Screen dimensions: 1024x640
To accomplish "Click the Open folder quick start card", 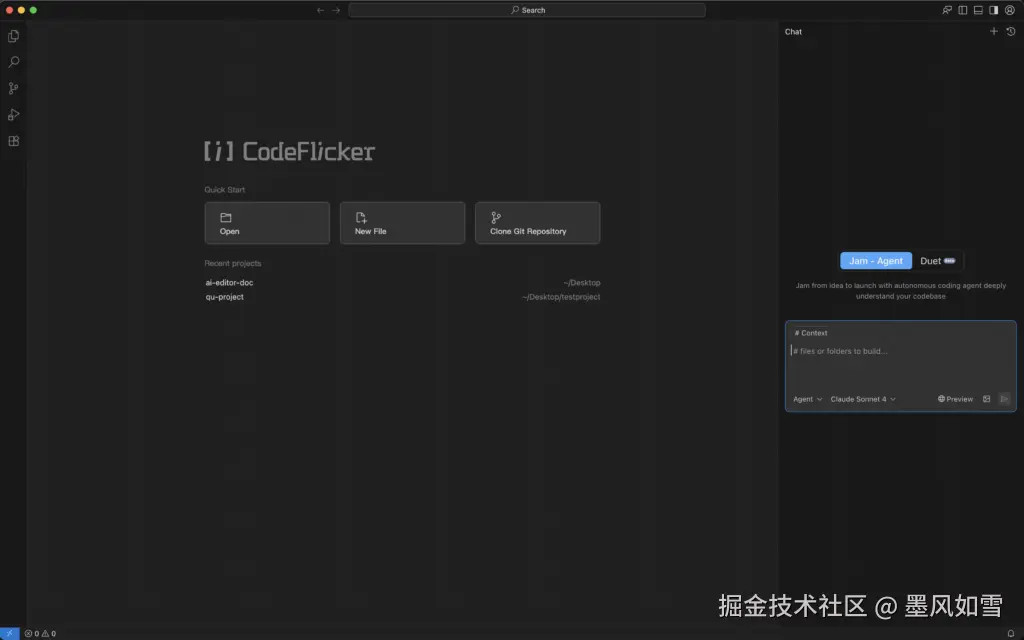I will pyautogui.click(x=267, y=223).
